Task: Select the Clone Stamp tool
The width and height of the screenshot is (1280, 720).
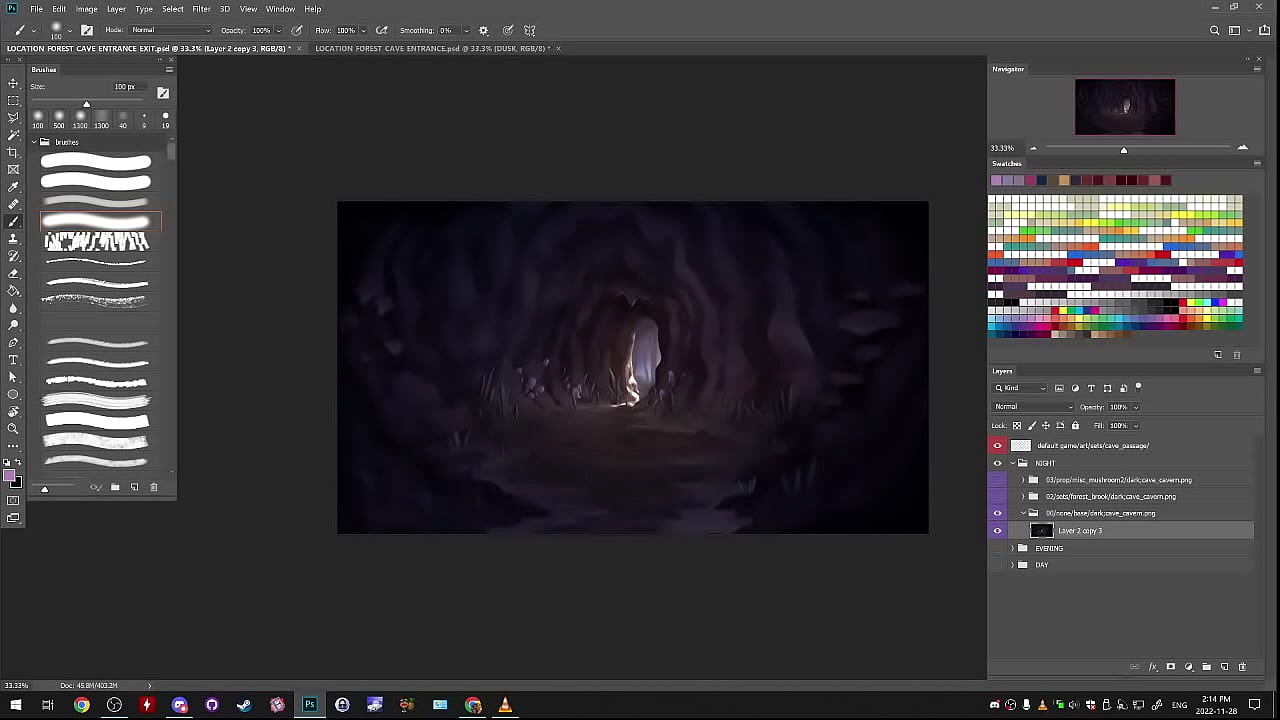Action: tap(13, 239)
